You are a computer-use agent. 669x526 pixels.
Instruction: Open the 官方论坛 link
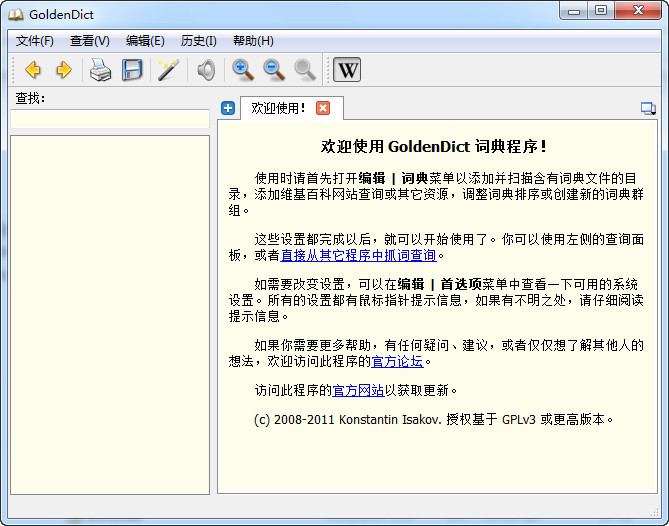tap(397, 361)
